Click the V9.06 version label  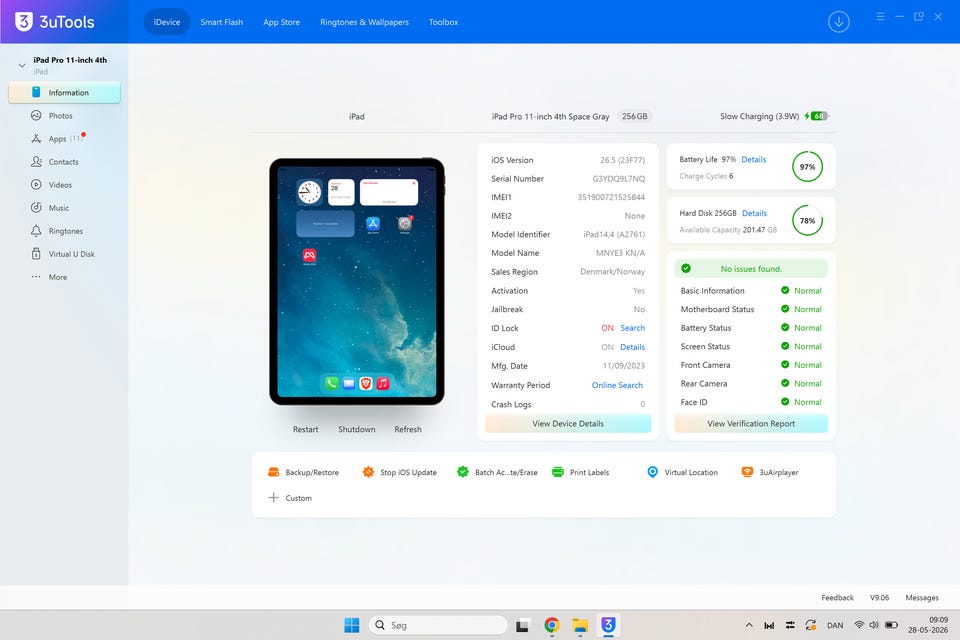(879, 598)
